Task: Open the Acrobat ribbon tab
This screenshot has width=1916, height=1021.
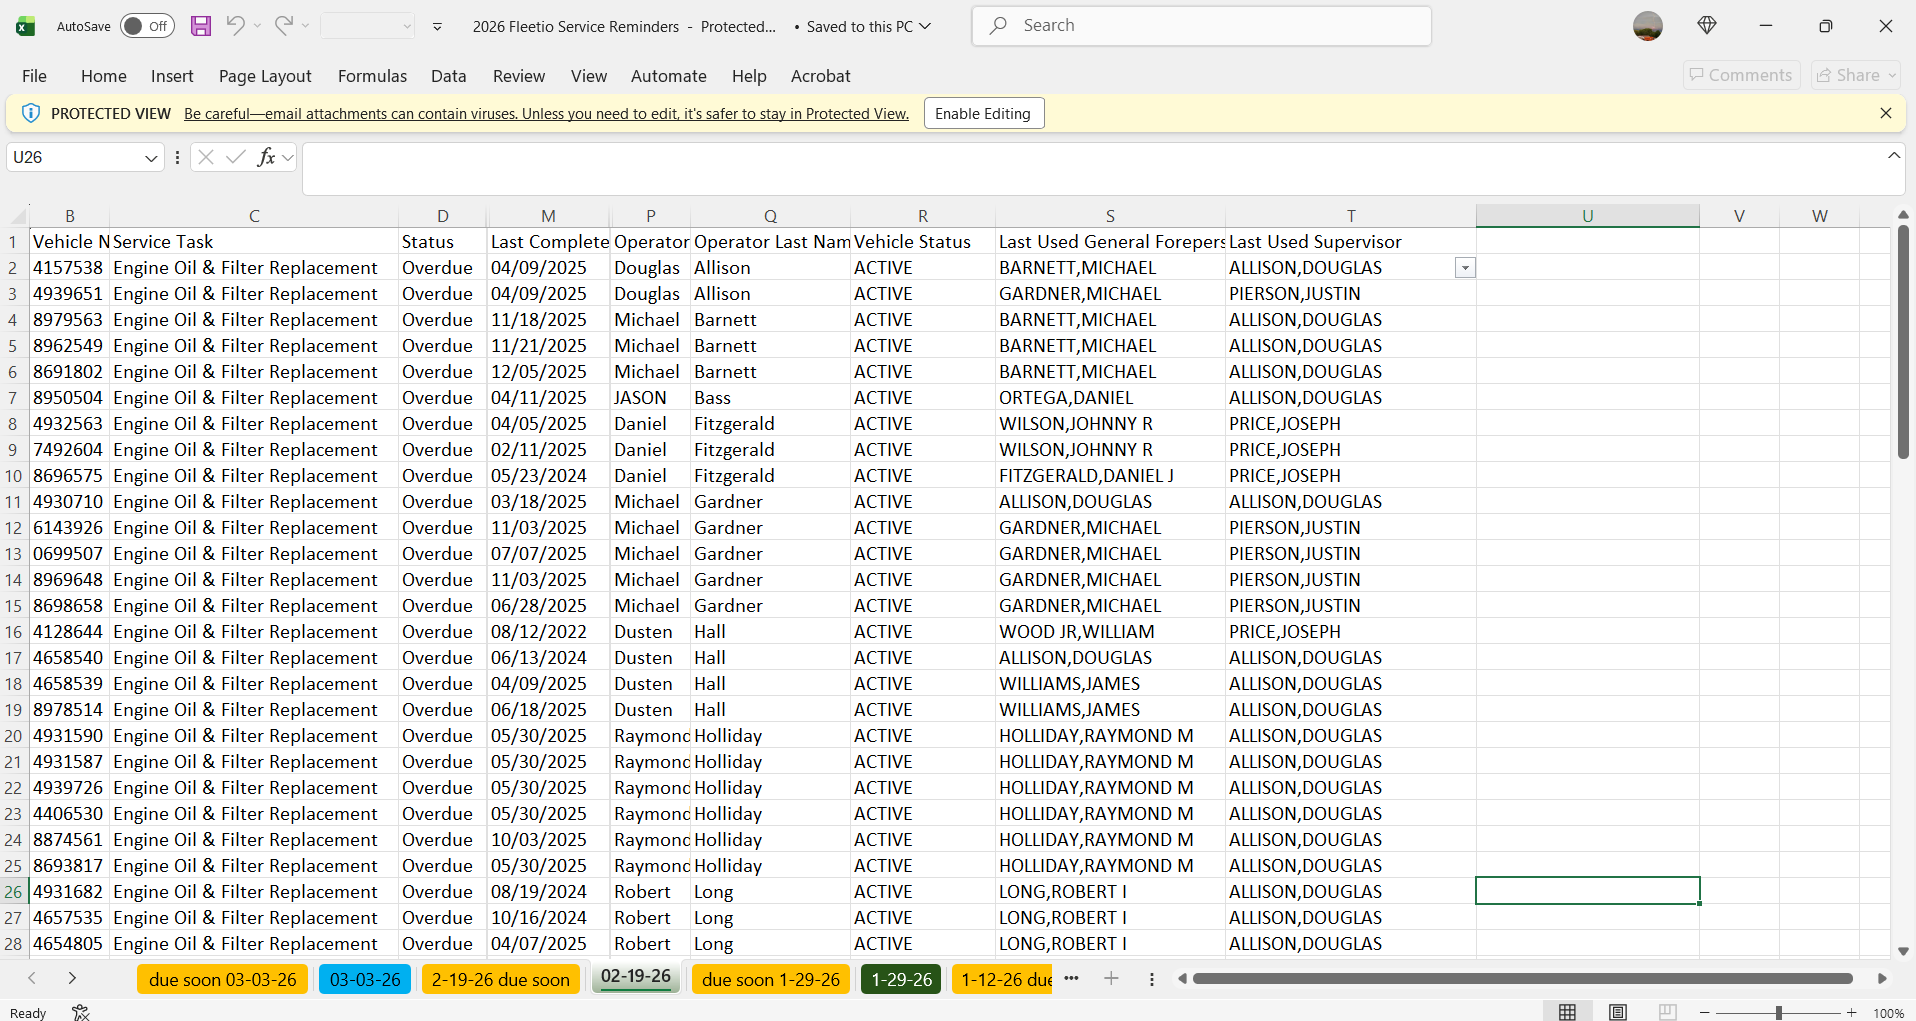Action: coord(821,76)
